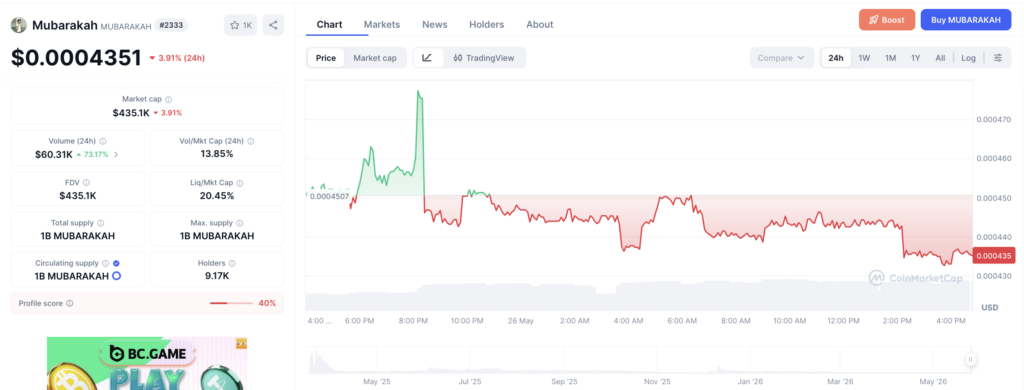Switch chart to Market cap view
This screenshot has width=1024, height=390.
point(375,57)
